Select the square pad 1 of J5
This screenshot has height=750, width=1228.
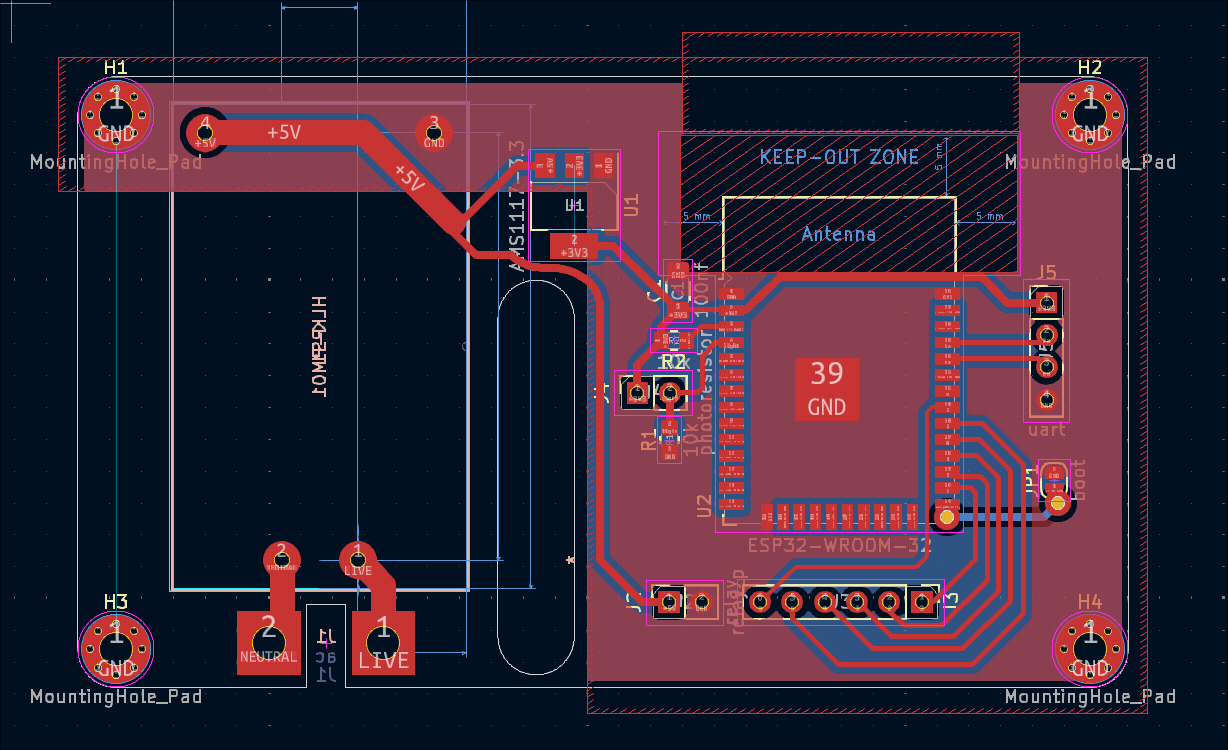(1047, 301)
